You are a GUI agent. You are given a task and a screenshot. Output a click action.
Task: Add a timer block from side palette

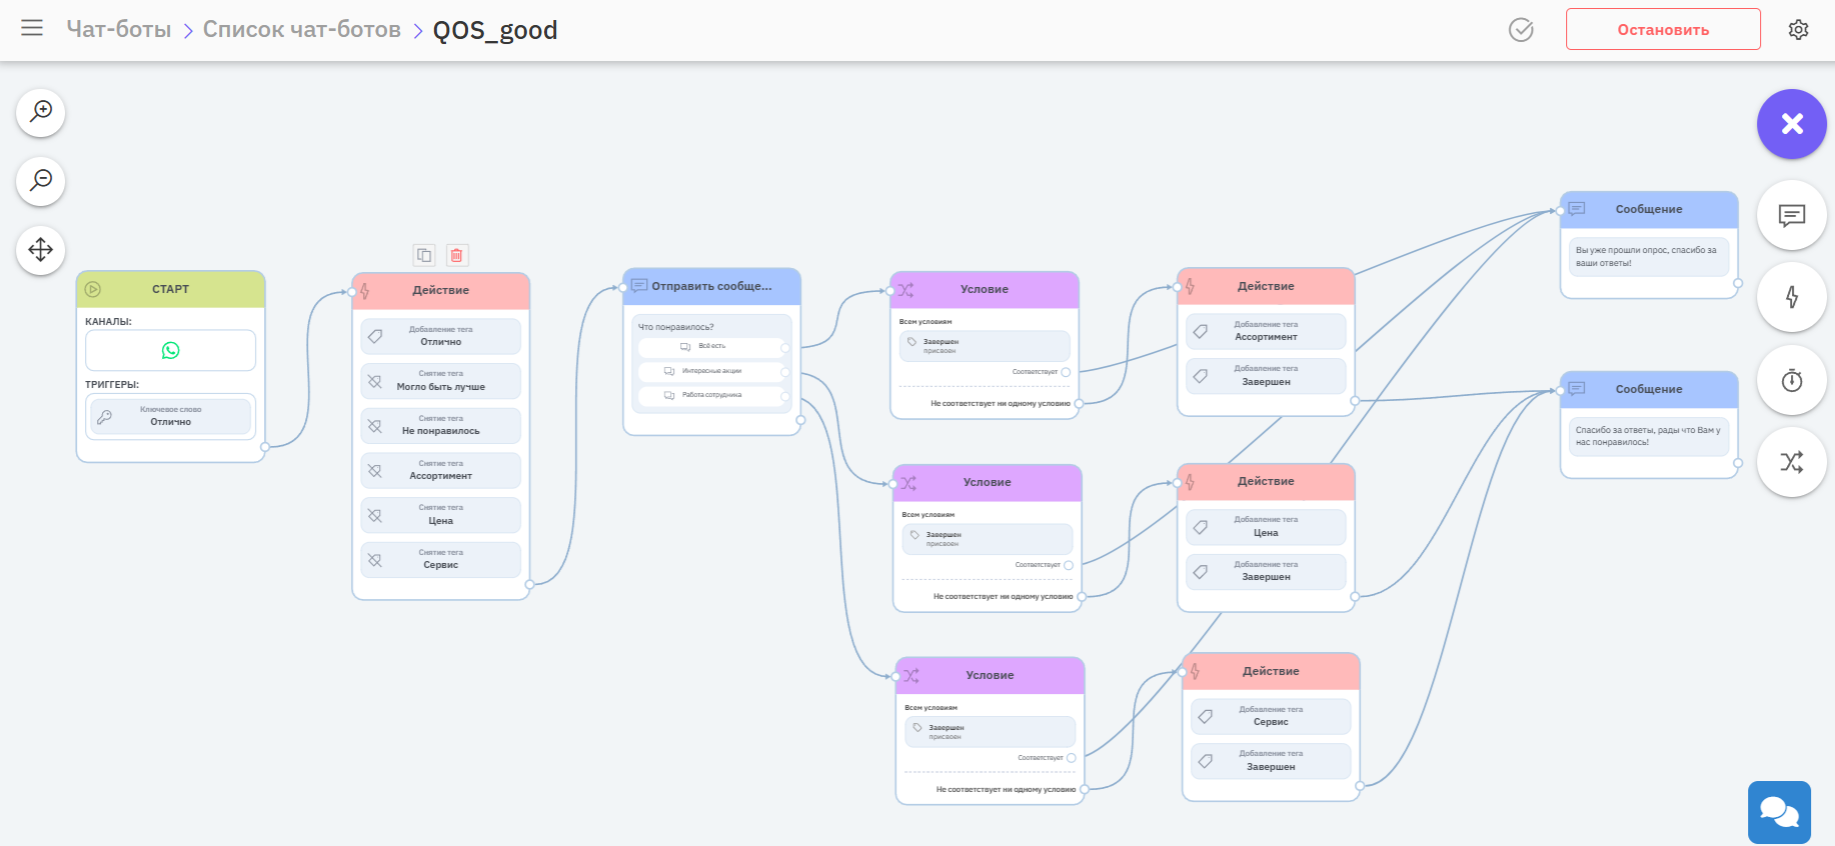coord(1792,380)
